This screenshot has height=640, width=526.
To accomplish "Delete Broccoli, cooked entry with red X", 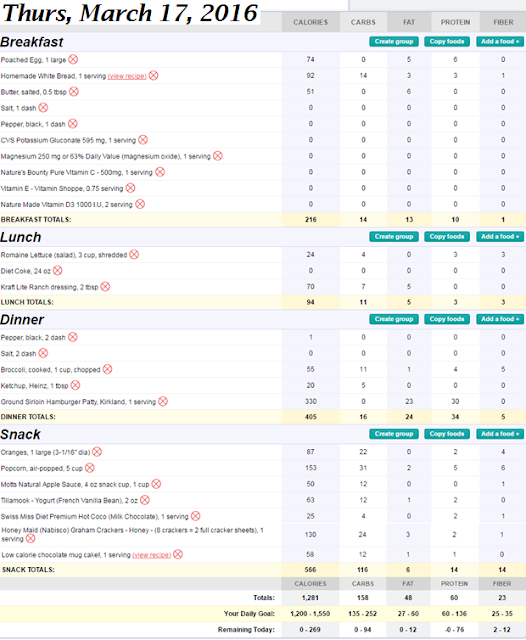I will (x=107, y=369).
